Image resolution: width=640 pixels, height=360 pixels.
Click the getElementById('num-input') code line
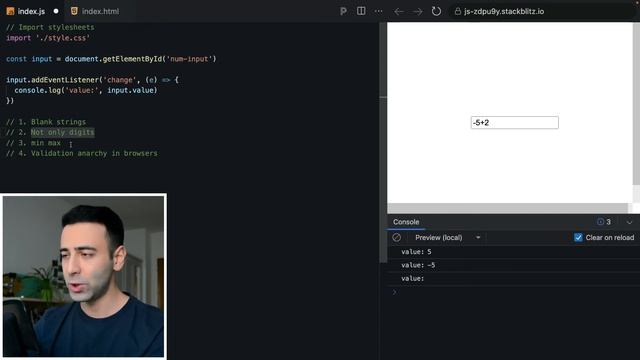pyautogui.click(x=111, y=59)
